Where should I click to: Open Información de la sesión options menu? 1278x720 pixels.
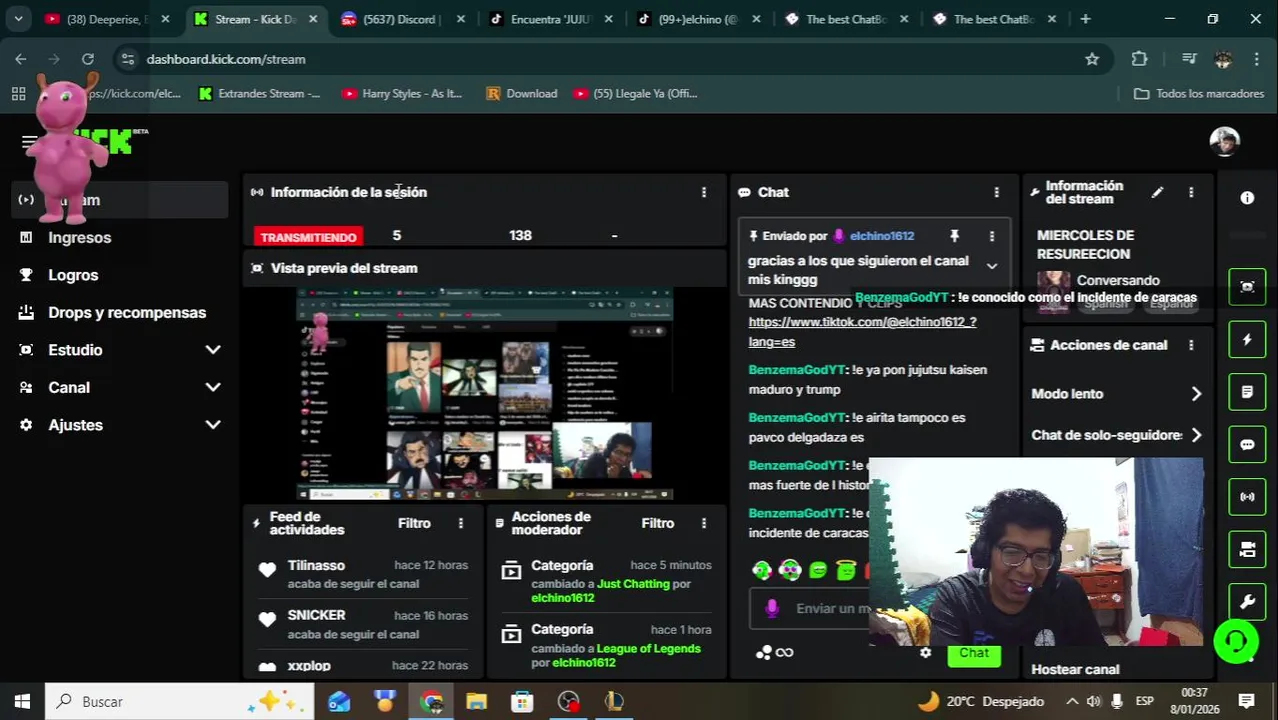click(704, 192)
